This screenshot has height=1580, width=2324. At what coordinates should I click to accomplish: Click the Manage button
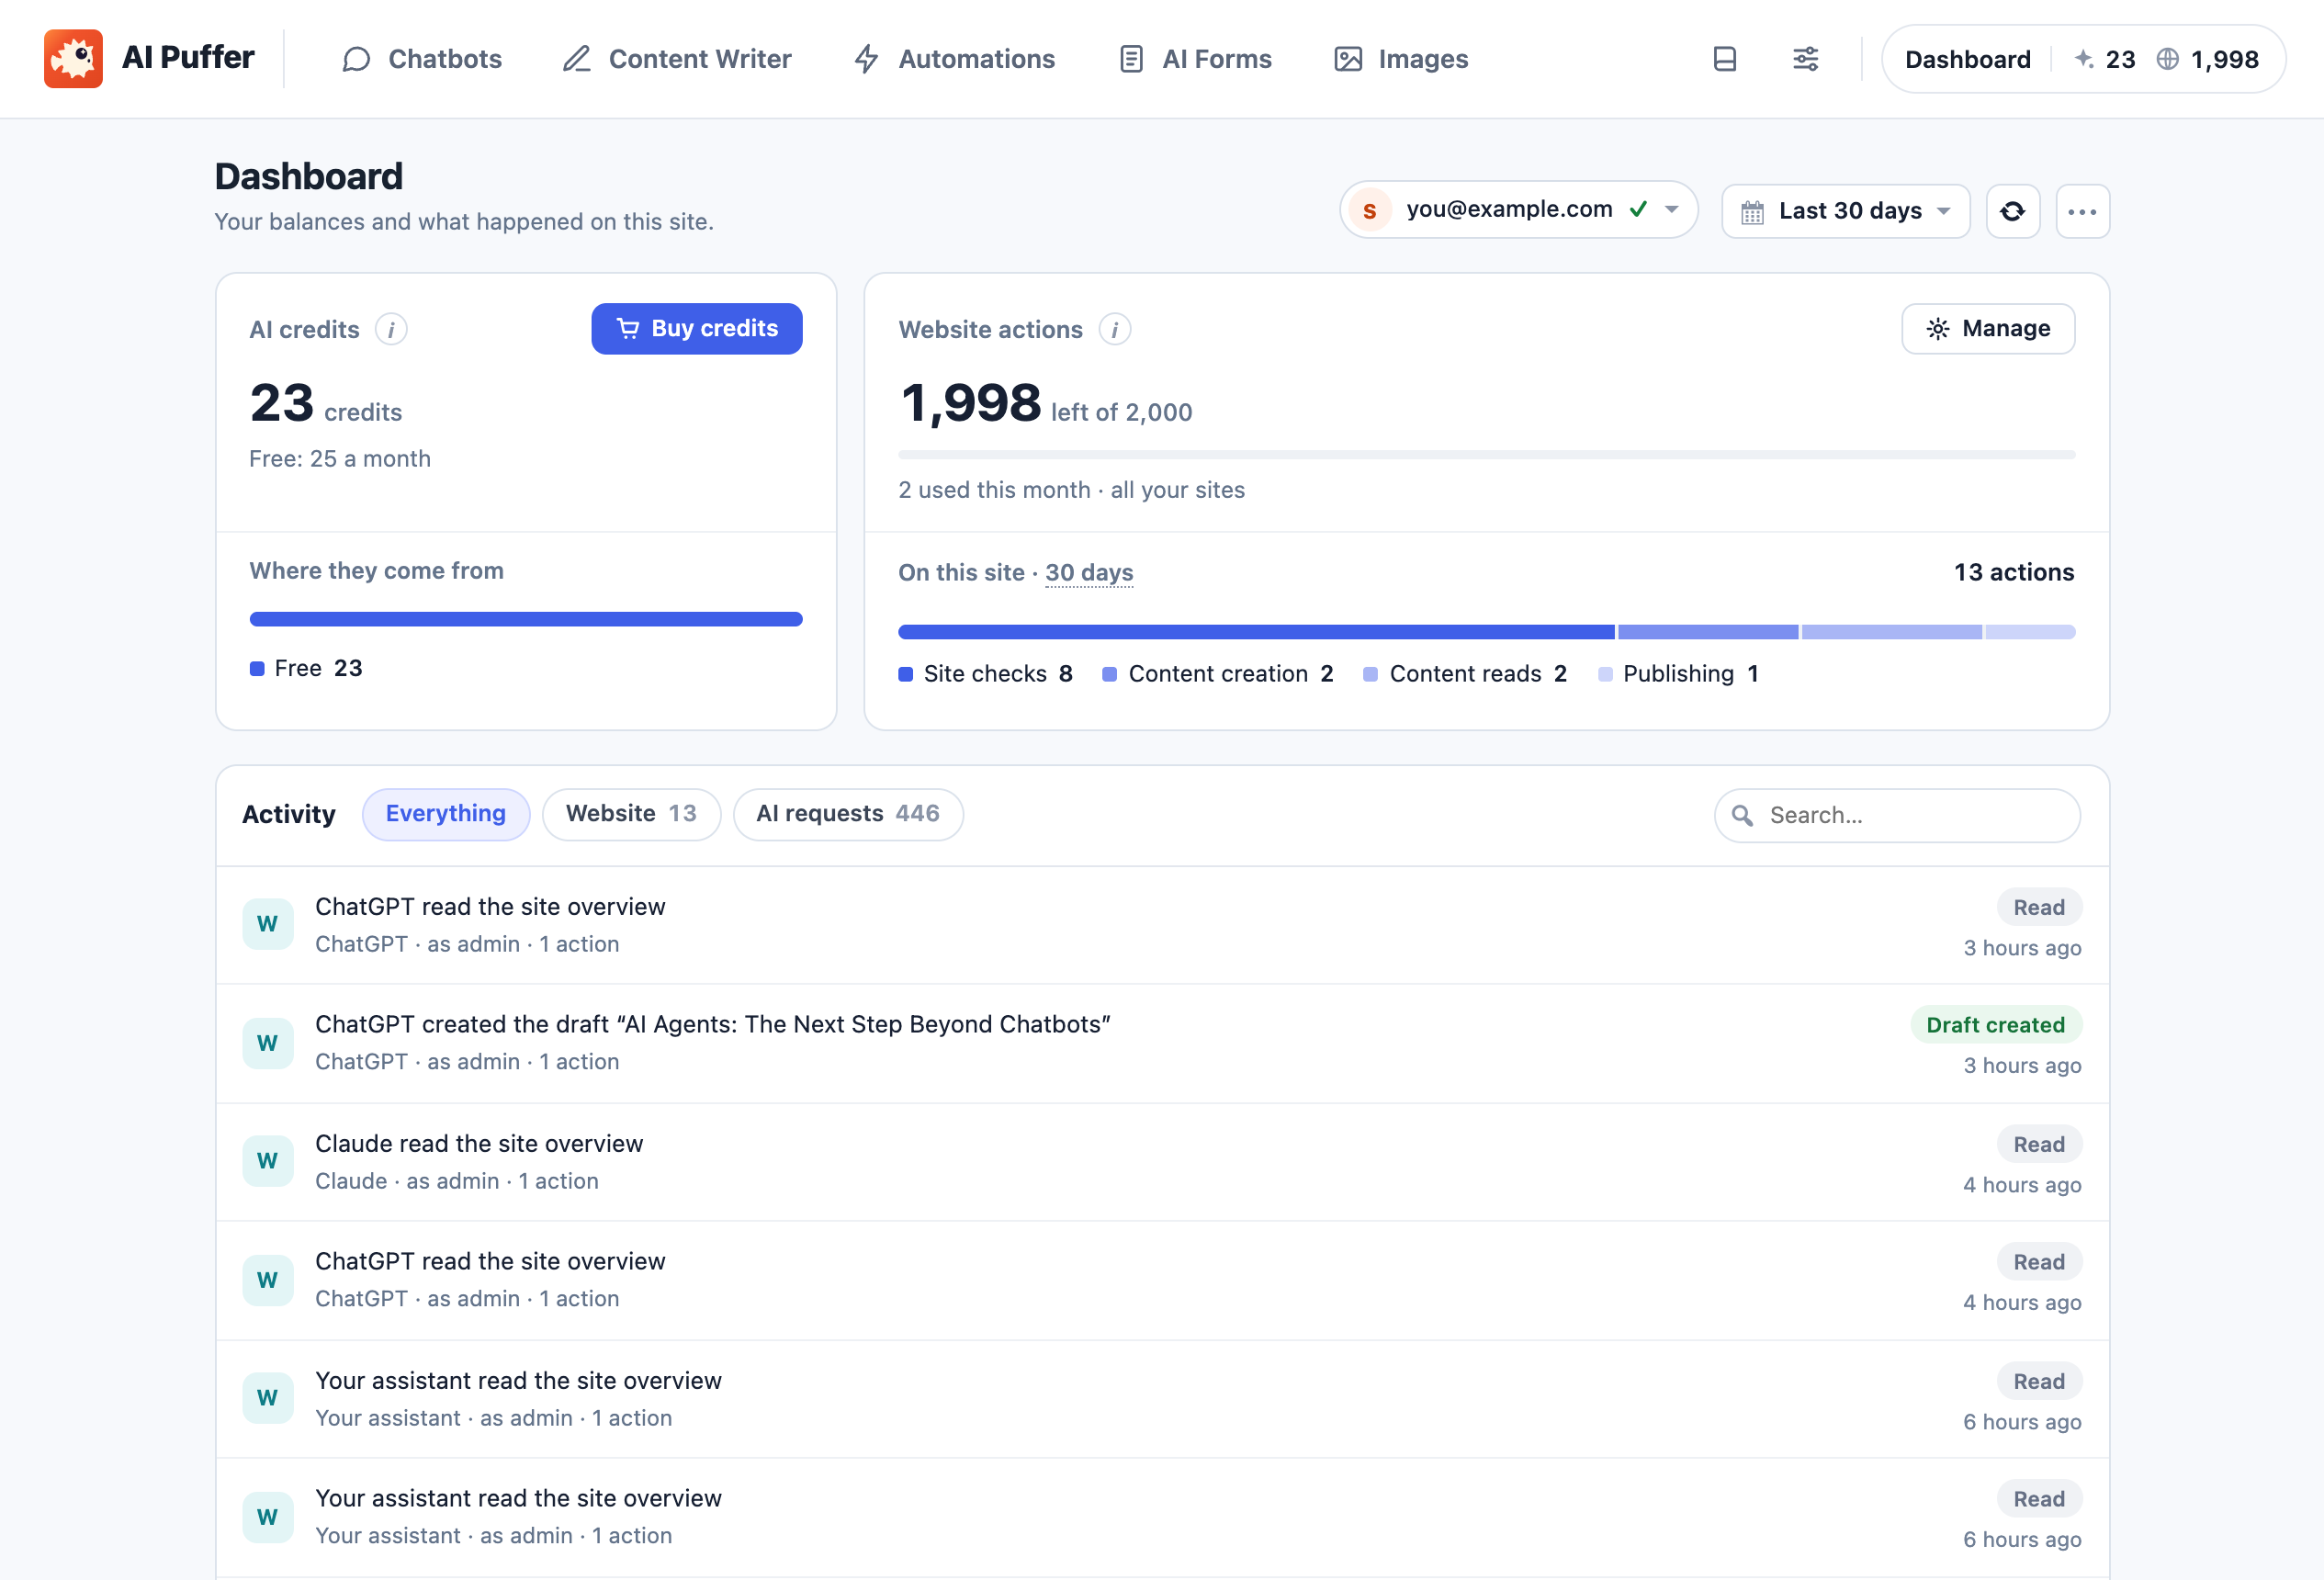click(1988, 329)
